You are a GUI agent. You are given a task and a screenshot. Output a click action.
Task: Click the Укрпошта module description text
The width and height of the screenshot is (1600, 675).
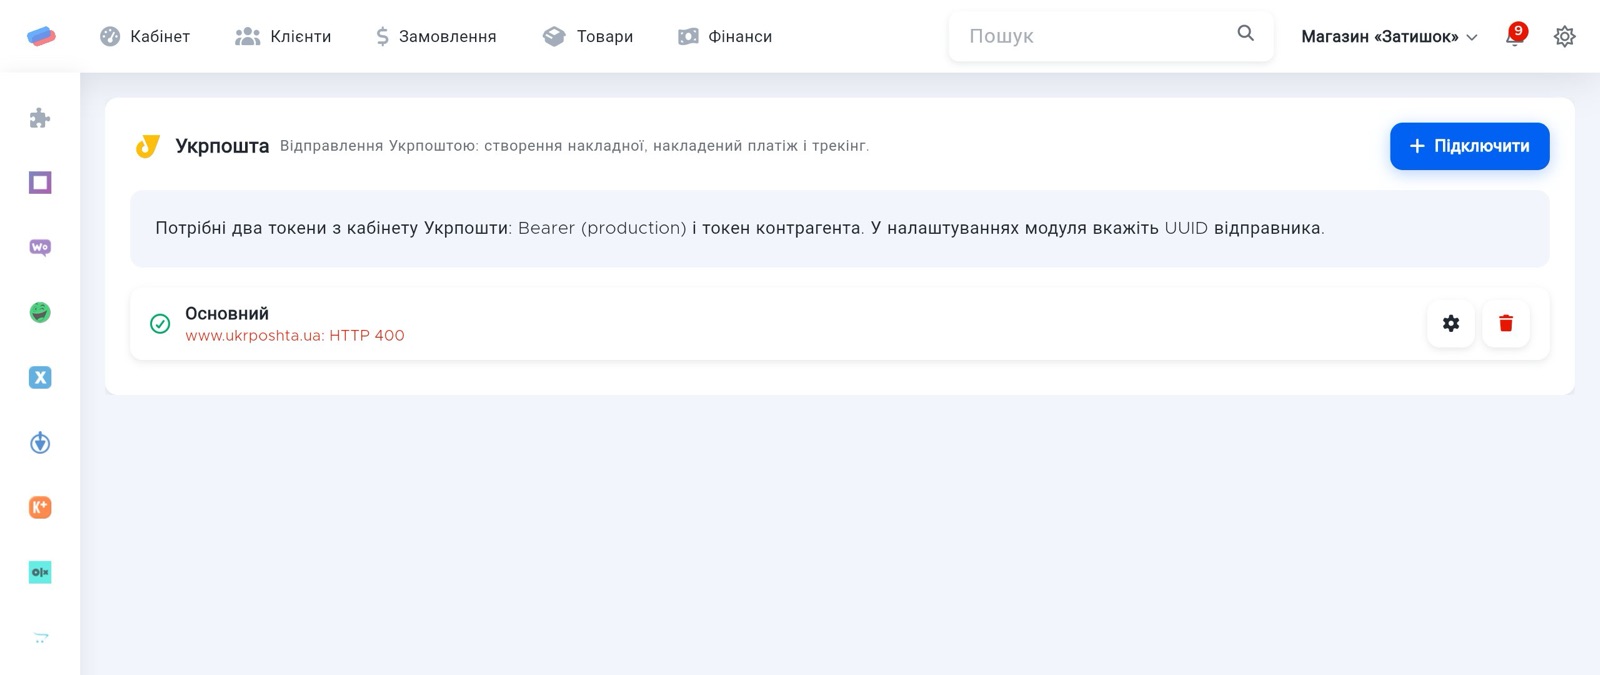click(x=574, y=146)
